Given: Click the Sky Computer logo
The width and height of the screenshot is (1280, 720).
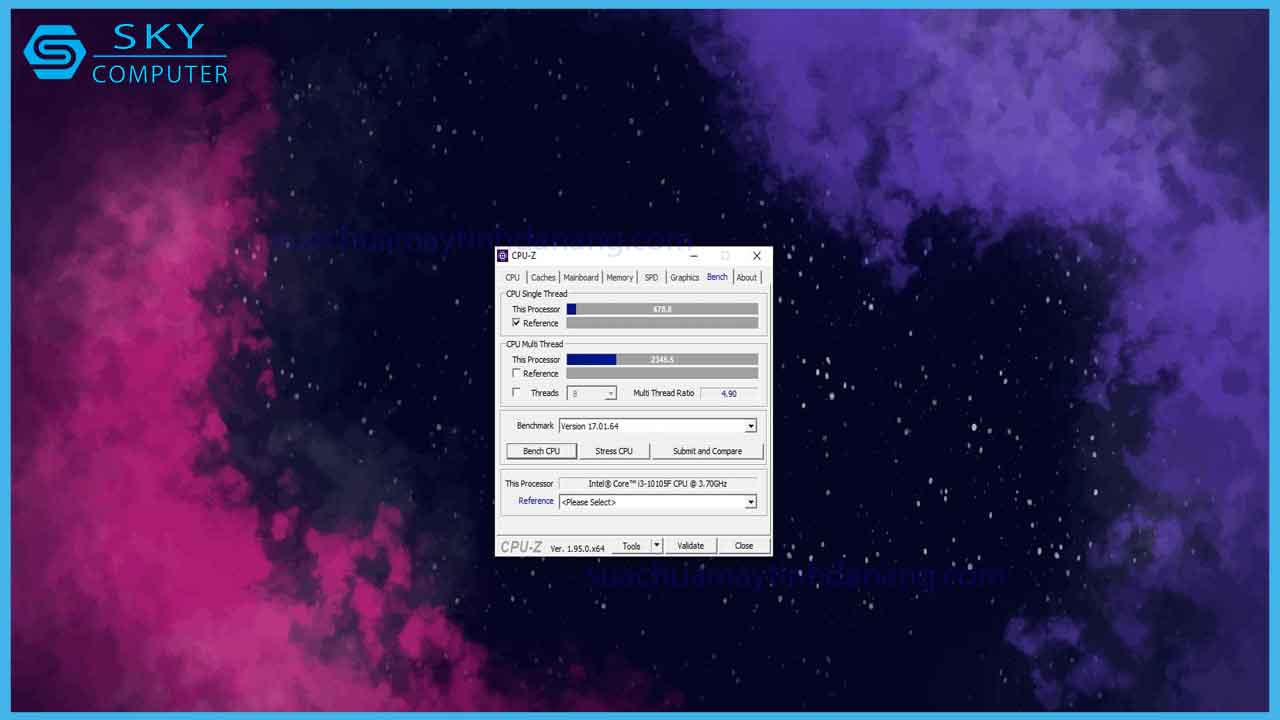Looking at the screenshot, I should [126, 53].
